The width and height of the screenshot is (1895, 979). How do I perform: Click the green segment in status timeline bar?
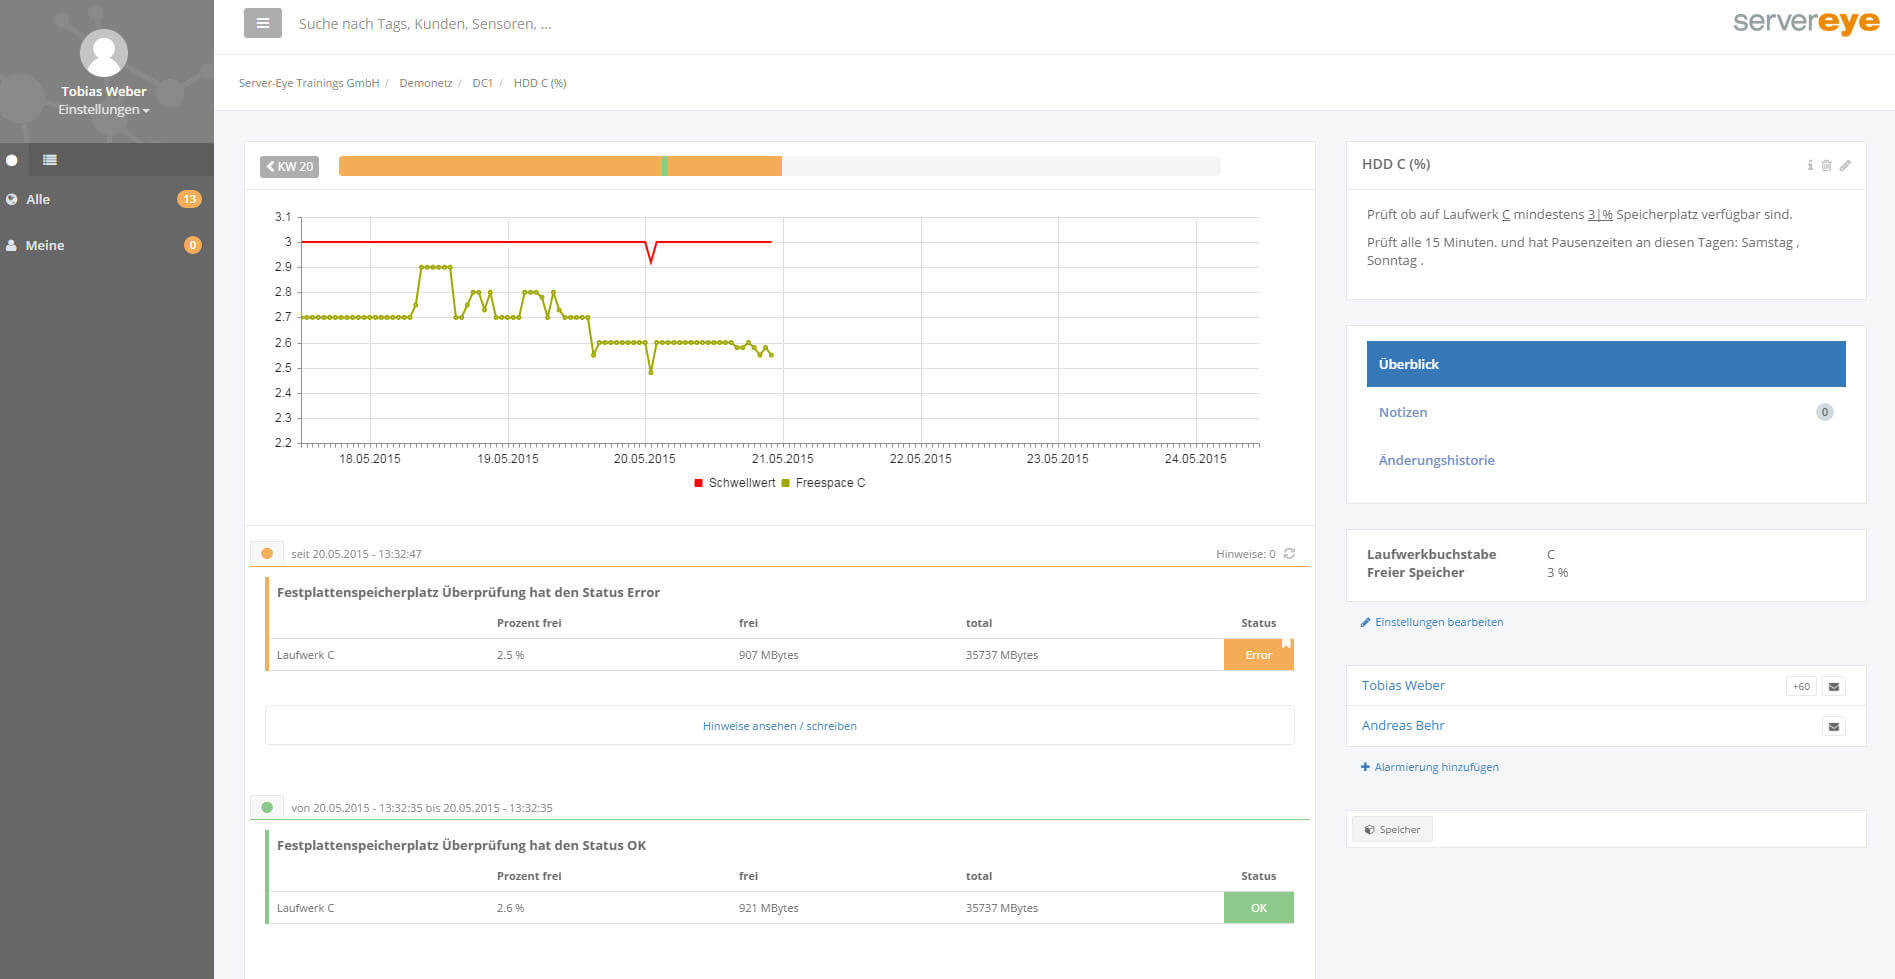pyautogui.click(x=664, y=166)
